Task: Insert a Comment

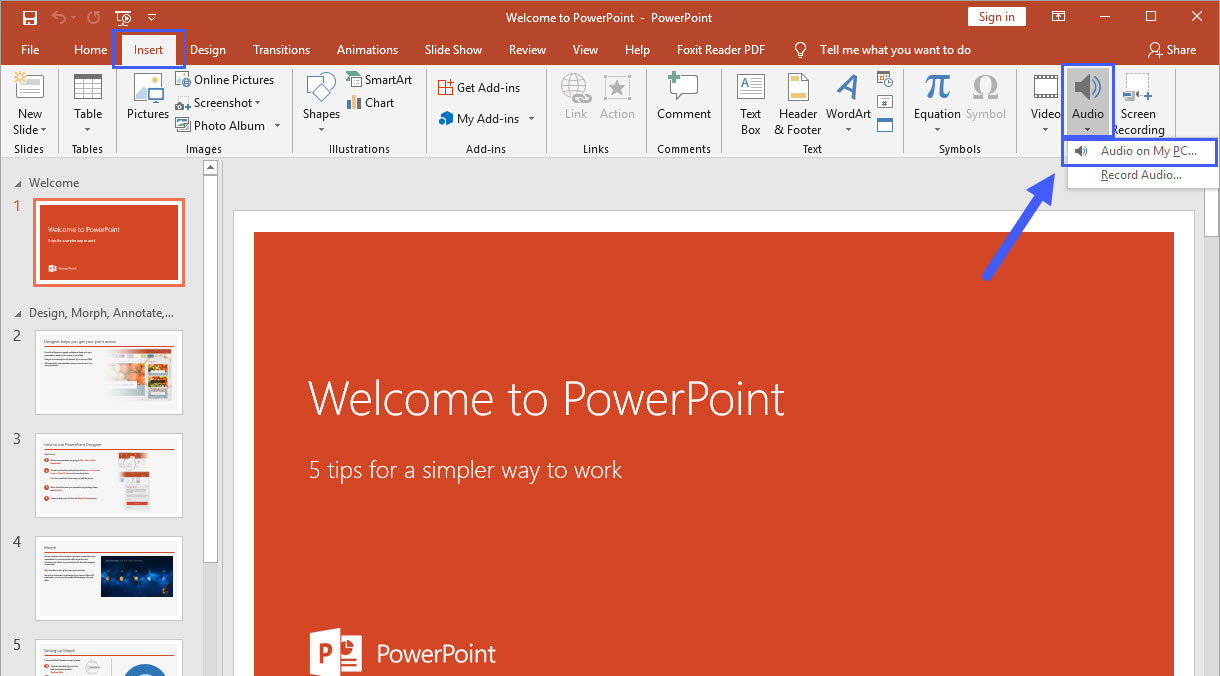Action: click(x=684, y=97)
